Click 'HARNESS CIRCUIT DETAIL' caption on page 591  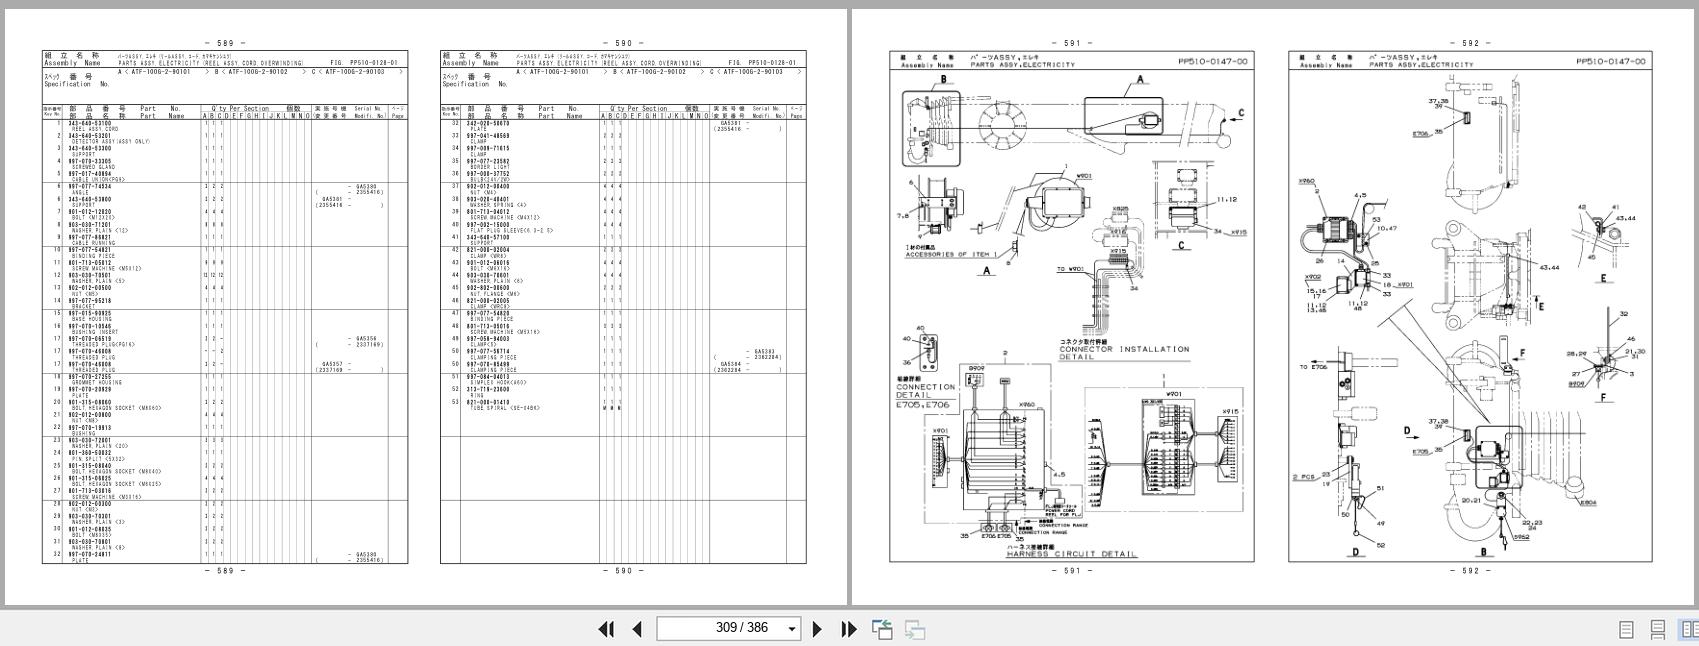click(x=1072, y=554)
